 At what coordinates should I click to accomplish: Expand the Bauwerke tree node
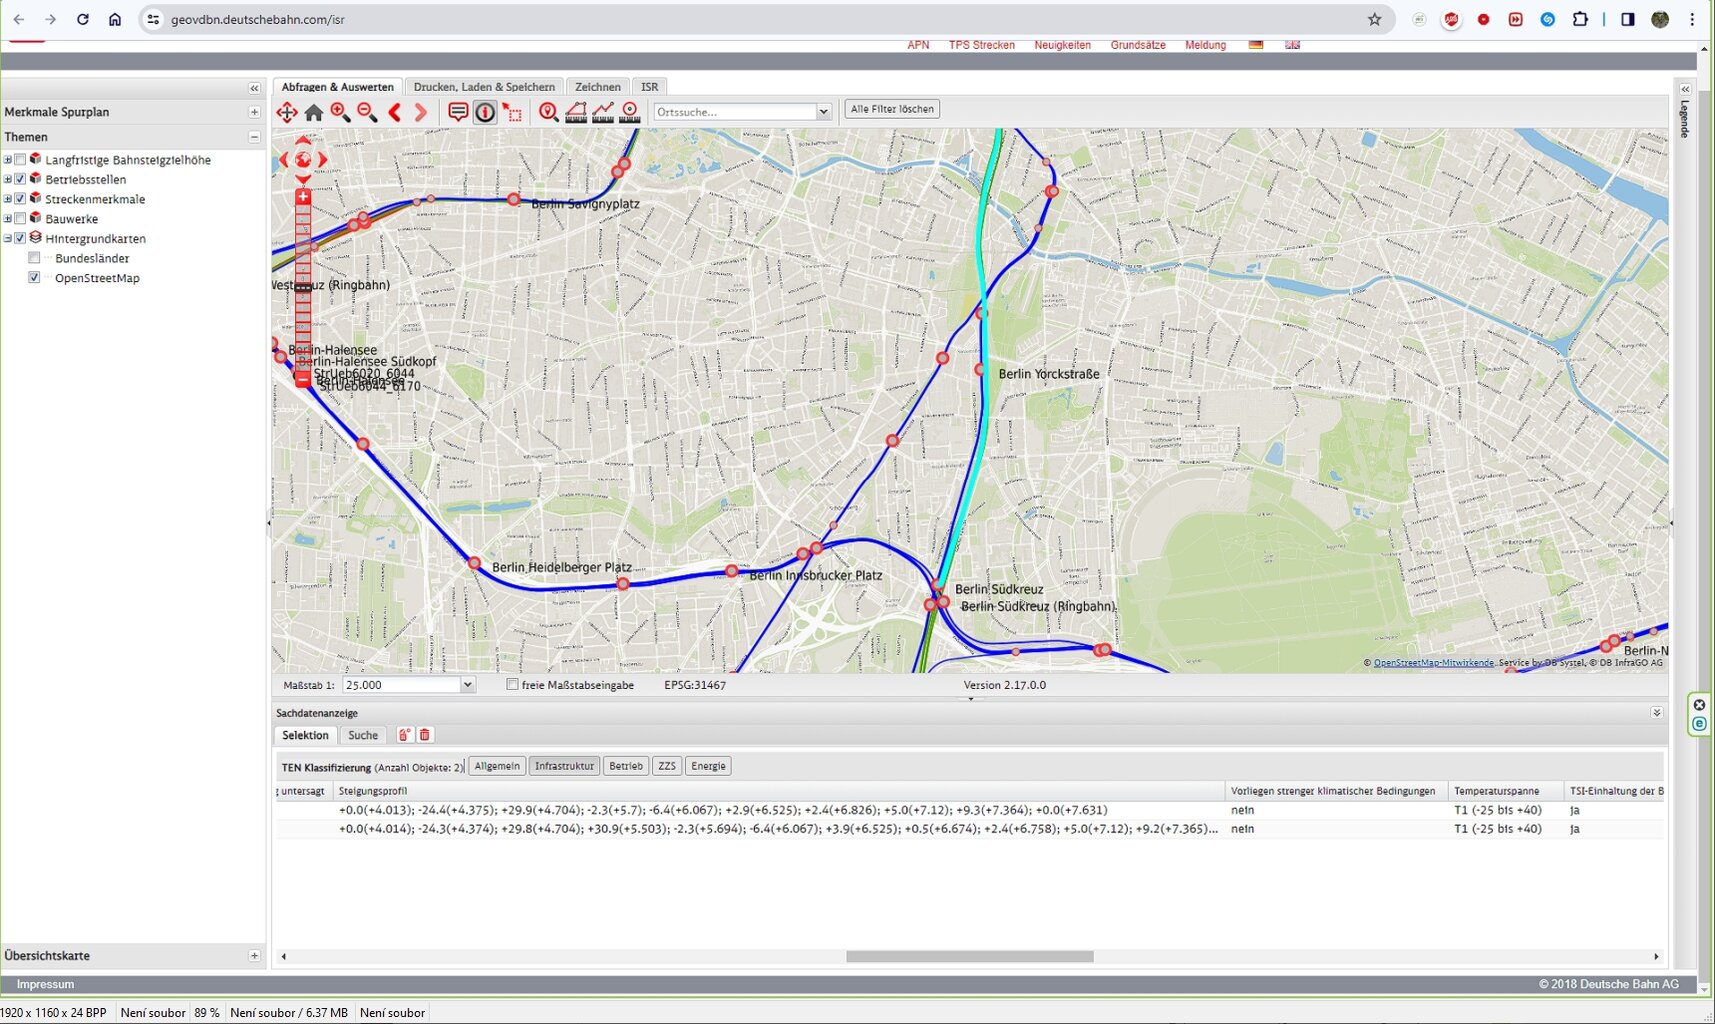pyautogui.click(x=8, y=219)
